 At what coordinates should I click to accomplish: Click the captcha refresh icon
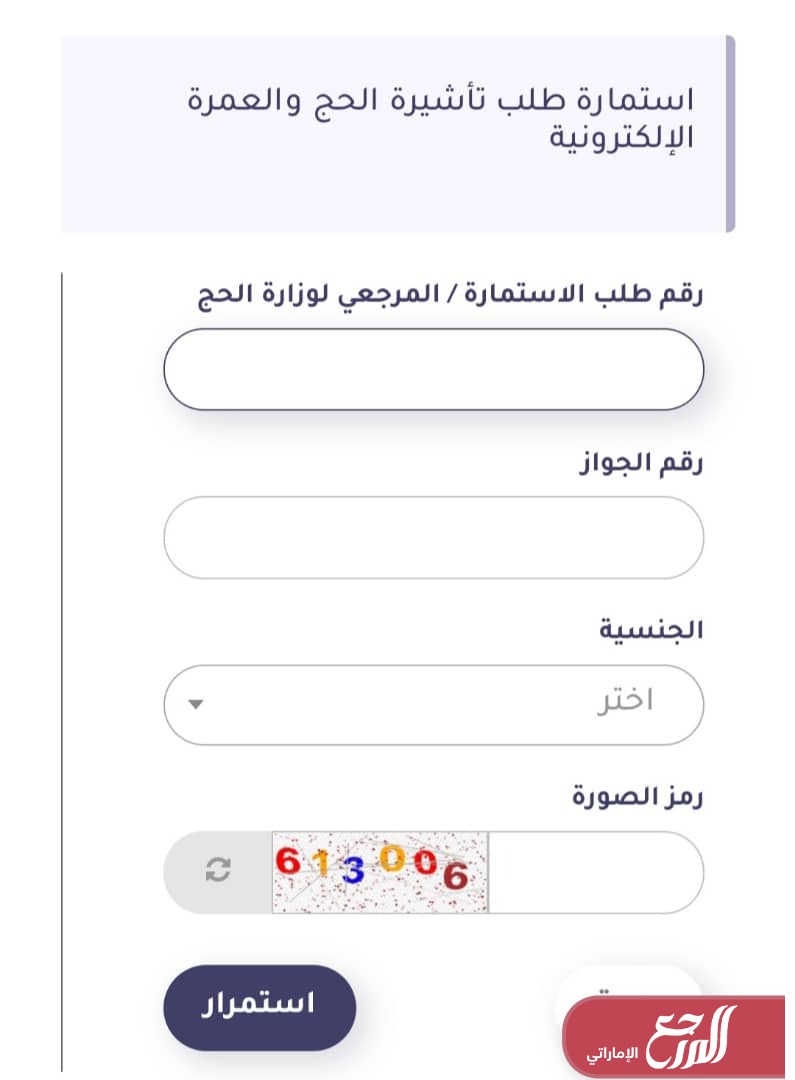coord(217,871)
